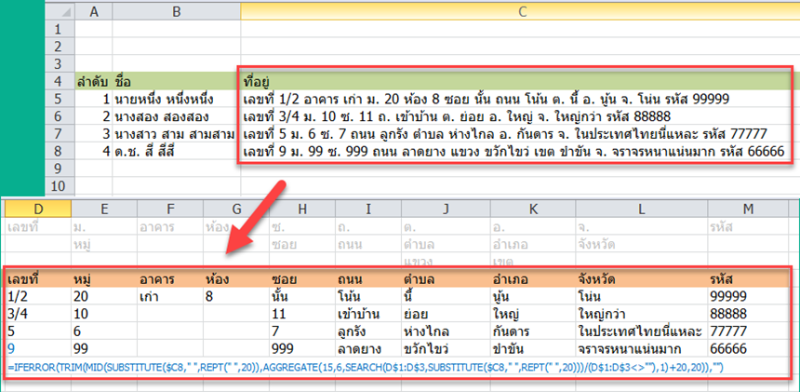Click the ชื่อ header cell
The width and height of the screenshot is (800, 392).
[177, 81]
